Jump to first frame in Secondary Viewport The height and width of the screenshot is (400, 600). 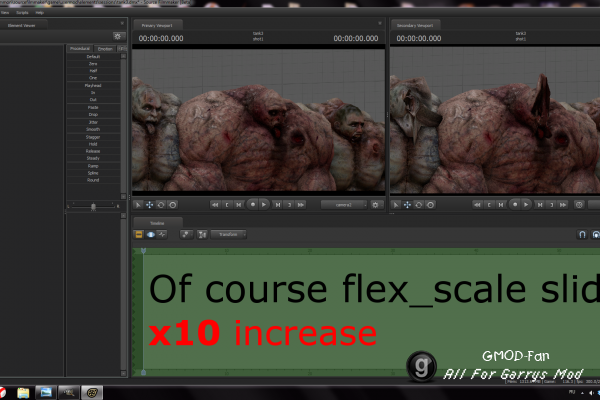[477, 205]
